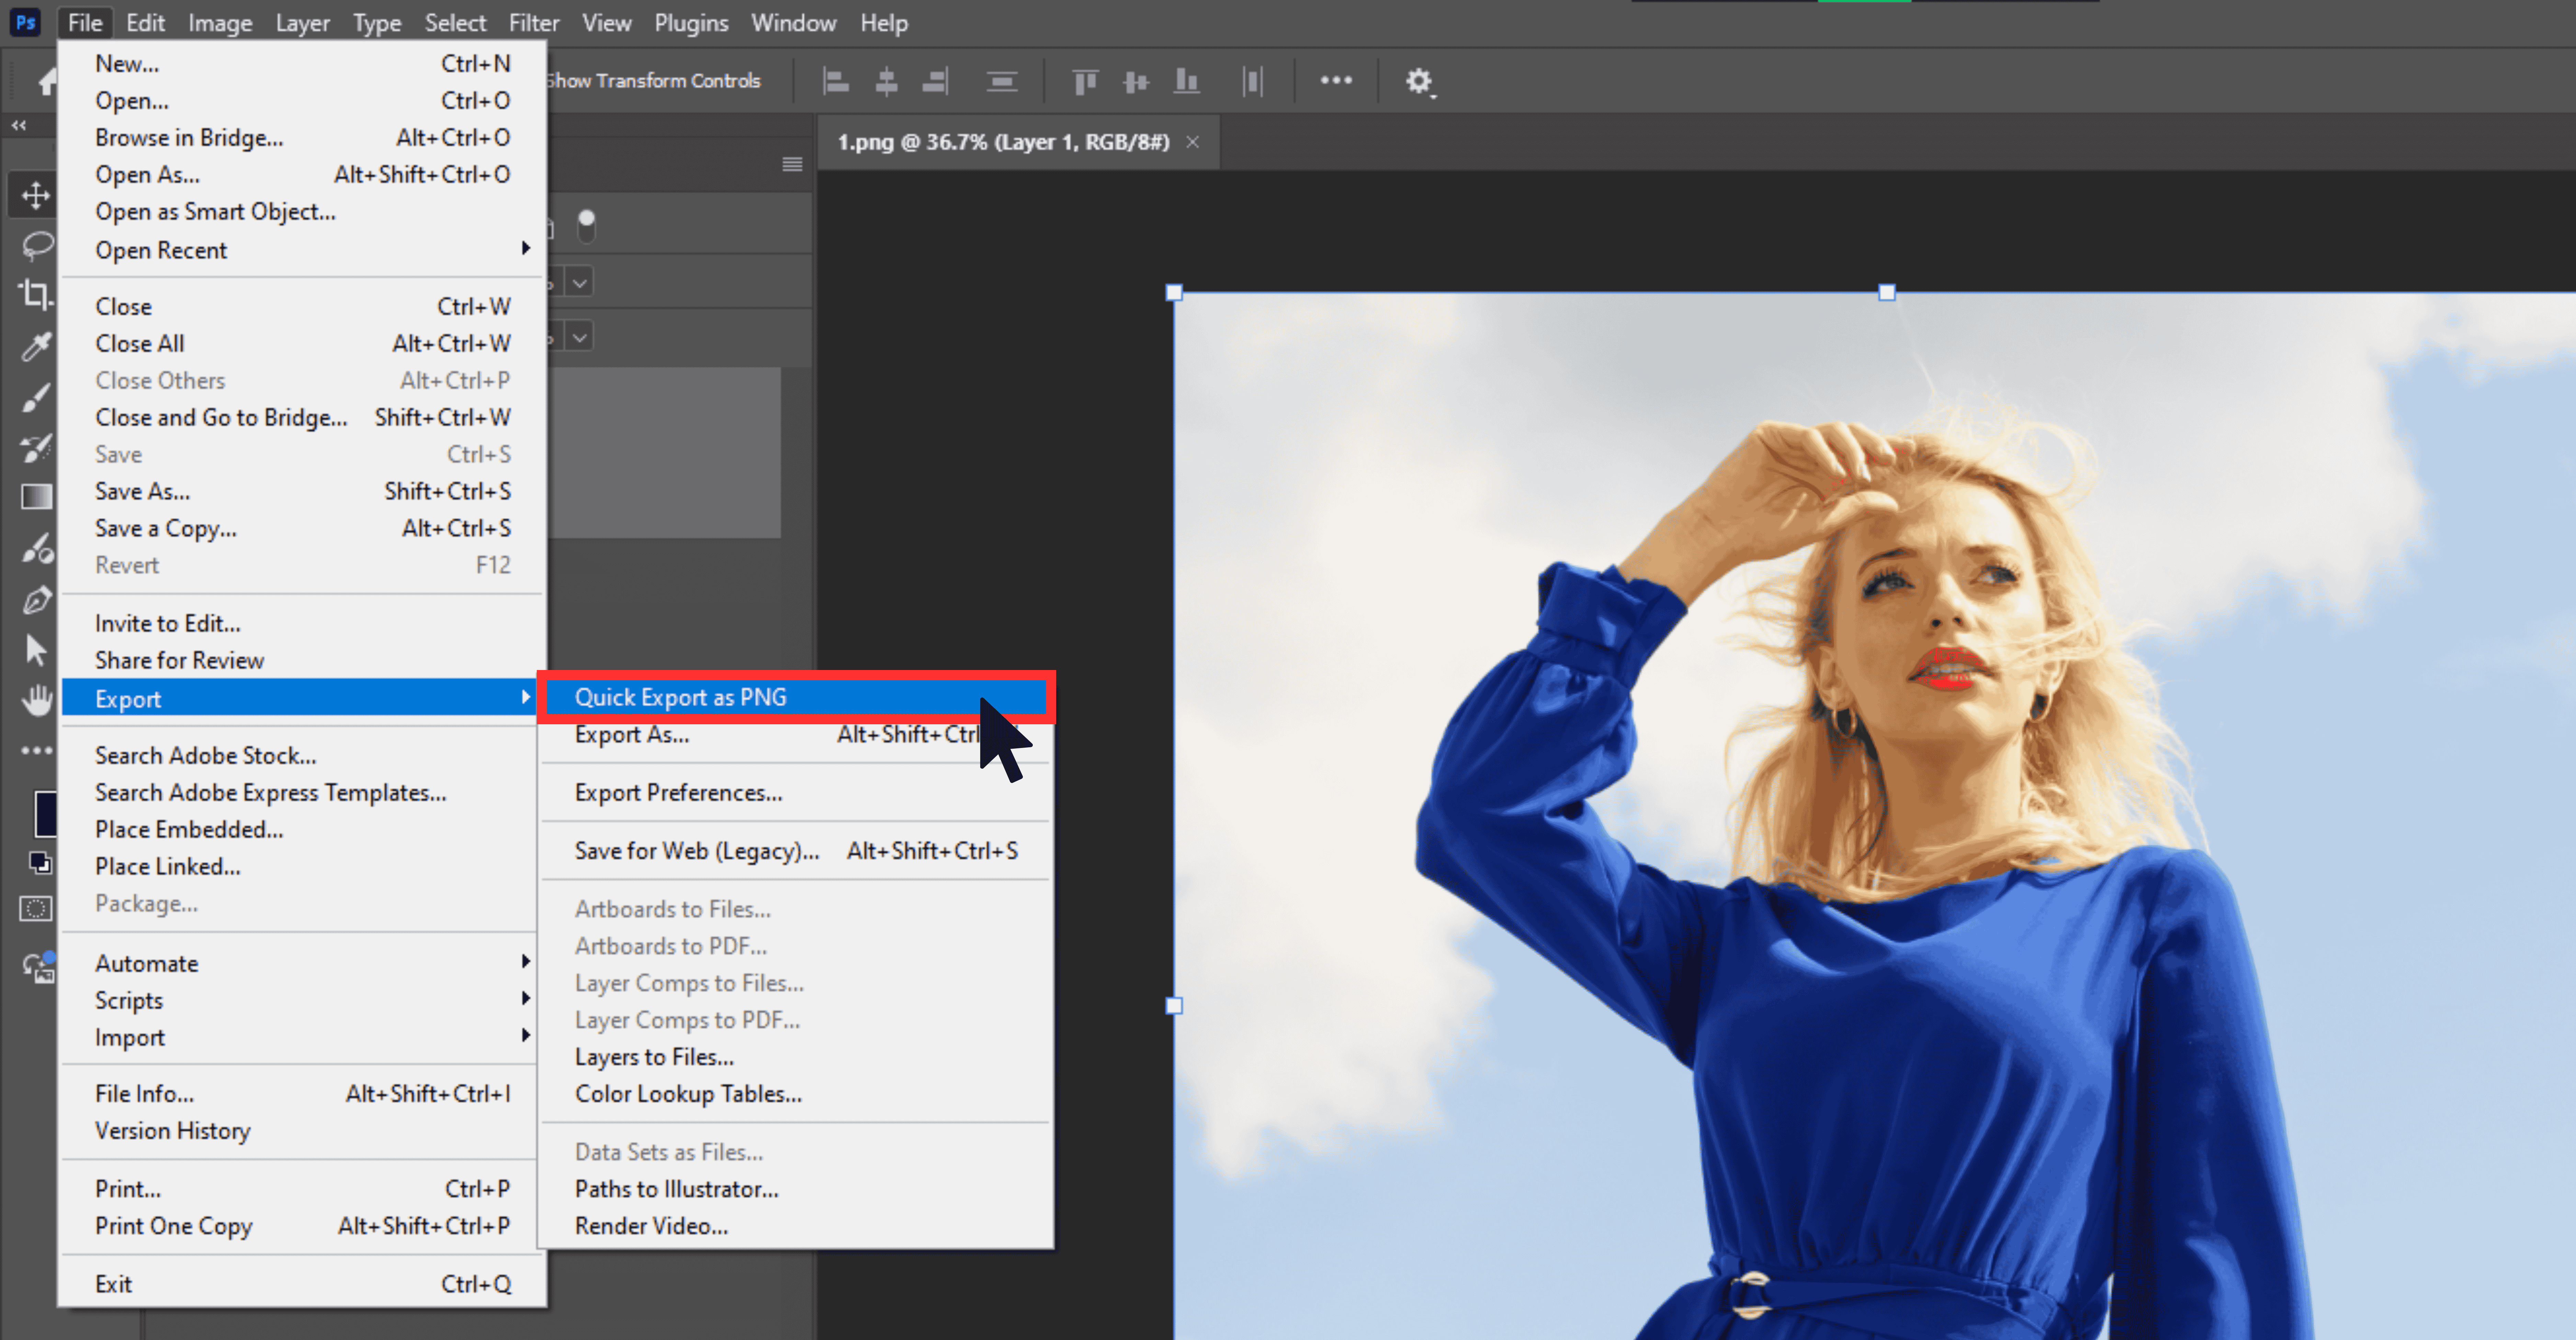2576x1340 pixels.
Task: Choose Quick Export as PNG
Action: 796,697
